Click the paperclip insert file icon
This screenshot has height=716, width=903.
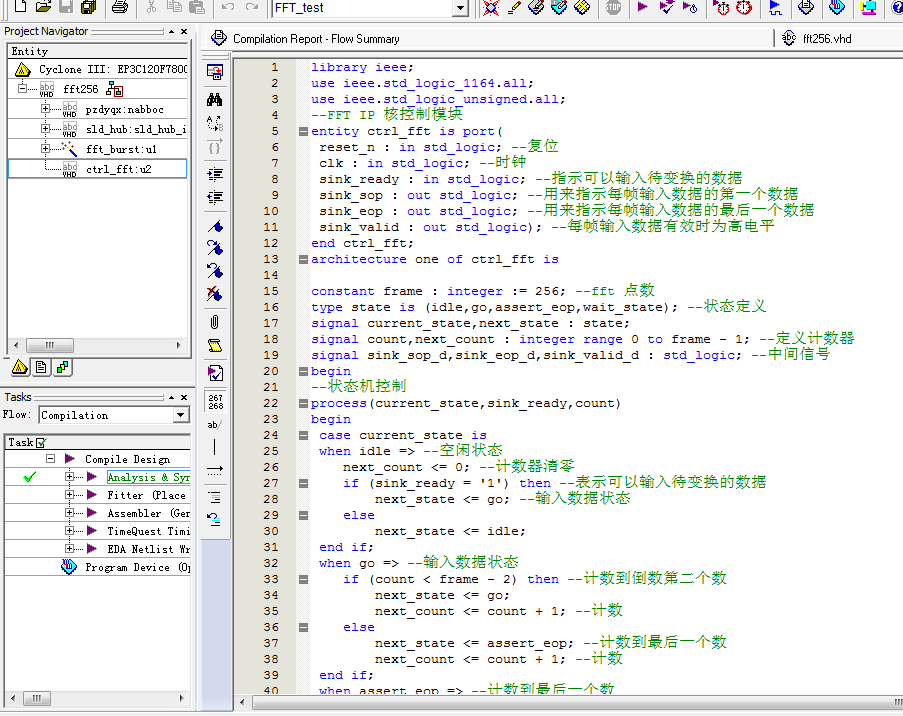(214, 321)
